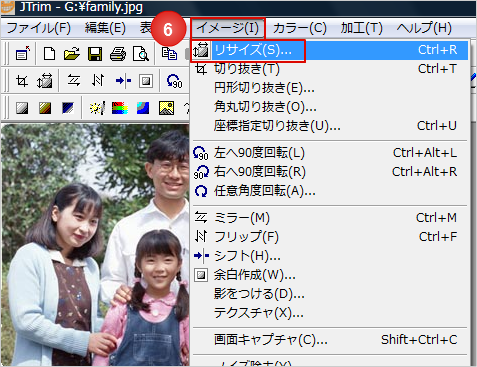Select テクスチャ(X)... menu entry

tap(330, 313)
